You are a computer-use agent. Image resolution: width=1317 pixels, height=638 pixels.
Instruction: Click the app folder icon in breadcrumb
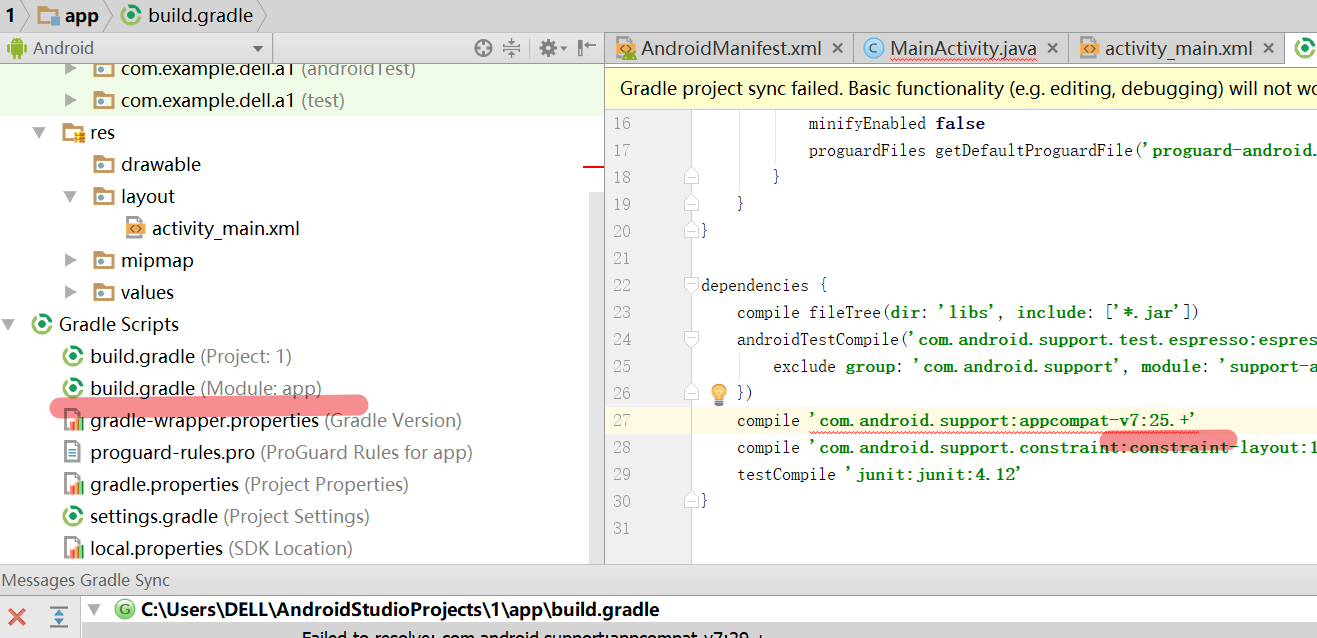pyautogui.click(x=49, y=15)
